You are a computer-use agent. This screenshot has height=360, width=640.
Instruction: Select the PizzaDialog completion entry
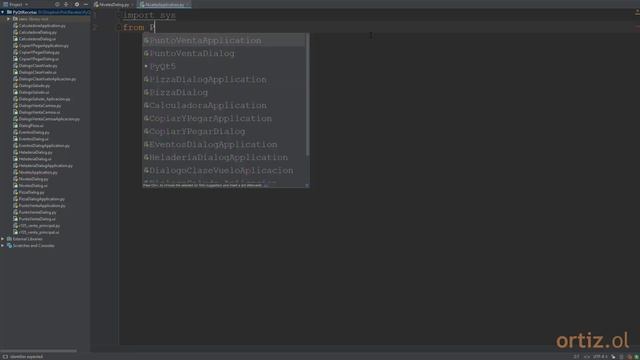pyautogui.click(x=224, y=92)
